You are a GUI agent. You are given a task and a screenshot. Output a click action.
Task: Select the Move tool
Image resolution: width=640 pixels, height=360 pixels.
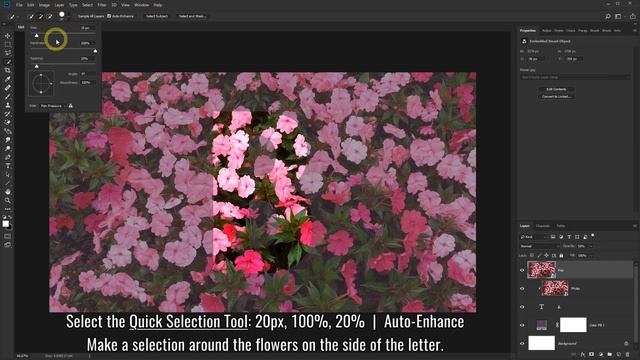point(7,36)
